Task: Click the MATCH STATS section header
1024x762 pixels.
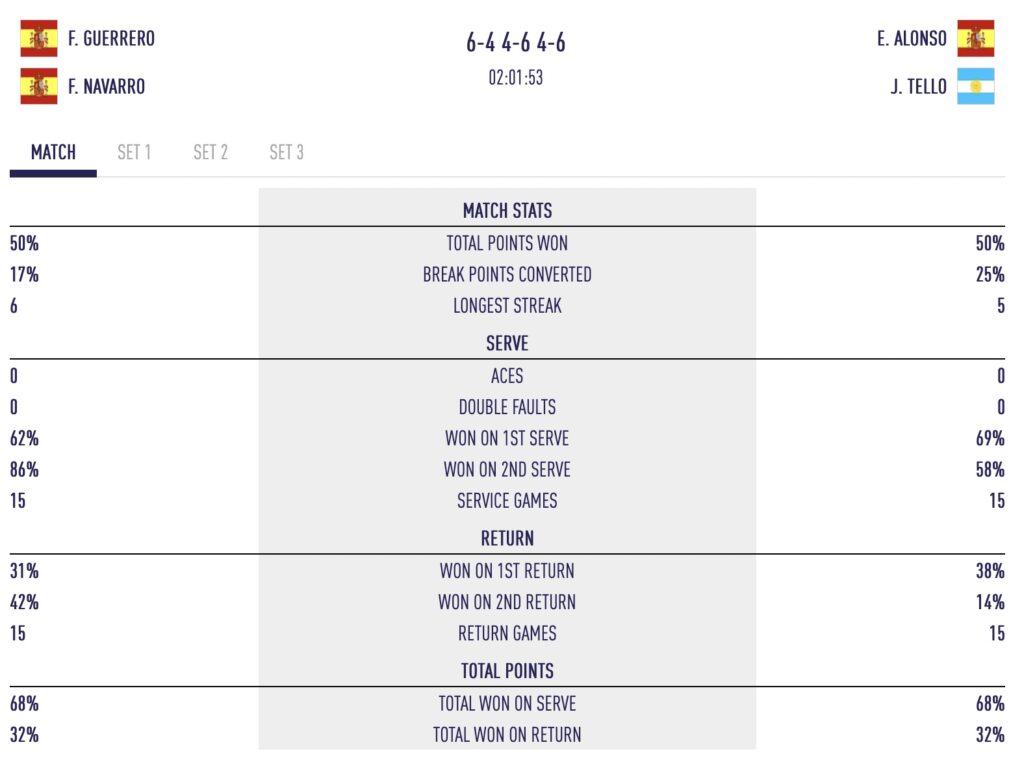Action: point(507,210)
